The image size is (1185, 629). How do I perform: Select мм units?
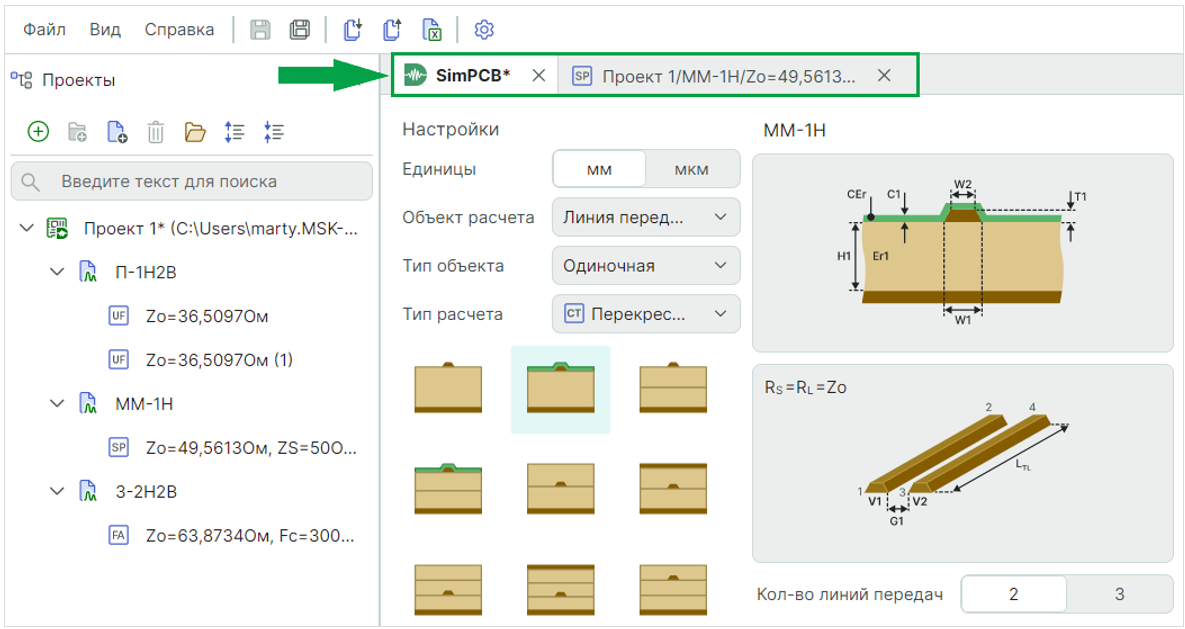point(599,169)
